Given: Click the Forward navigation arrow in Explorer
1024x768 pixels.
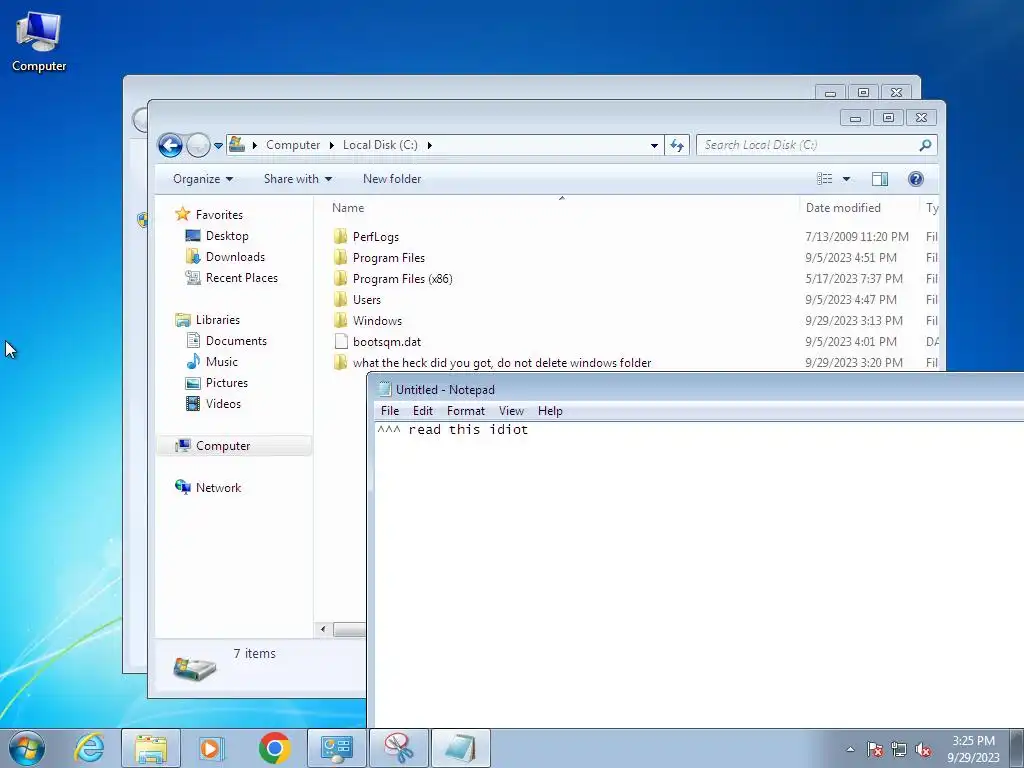Looking at the screenshot, I should (x=198, y=145).
